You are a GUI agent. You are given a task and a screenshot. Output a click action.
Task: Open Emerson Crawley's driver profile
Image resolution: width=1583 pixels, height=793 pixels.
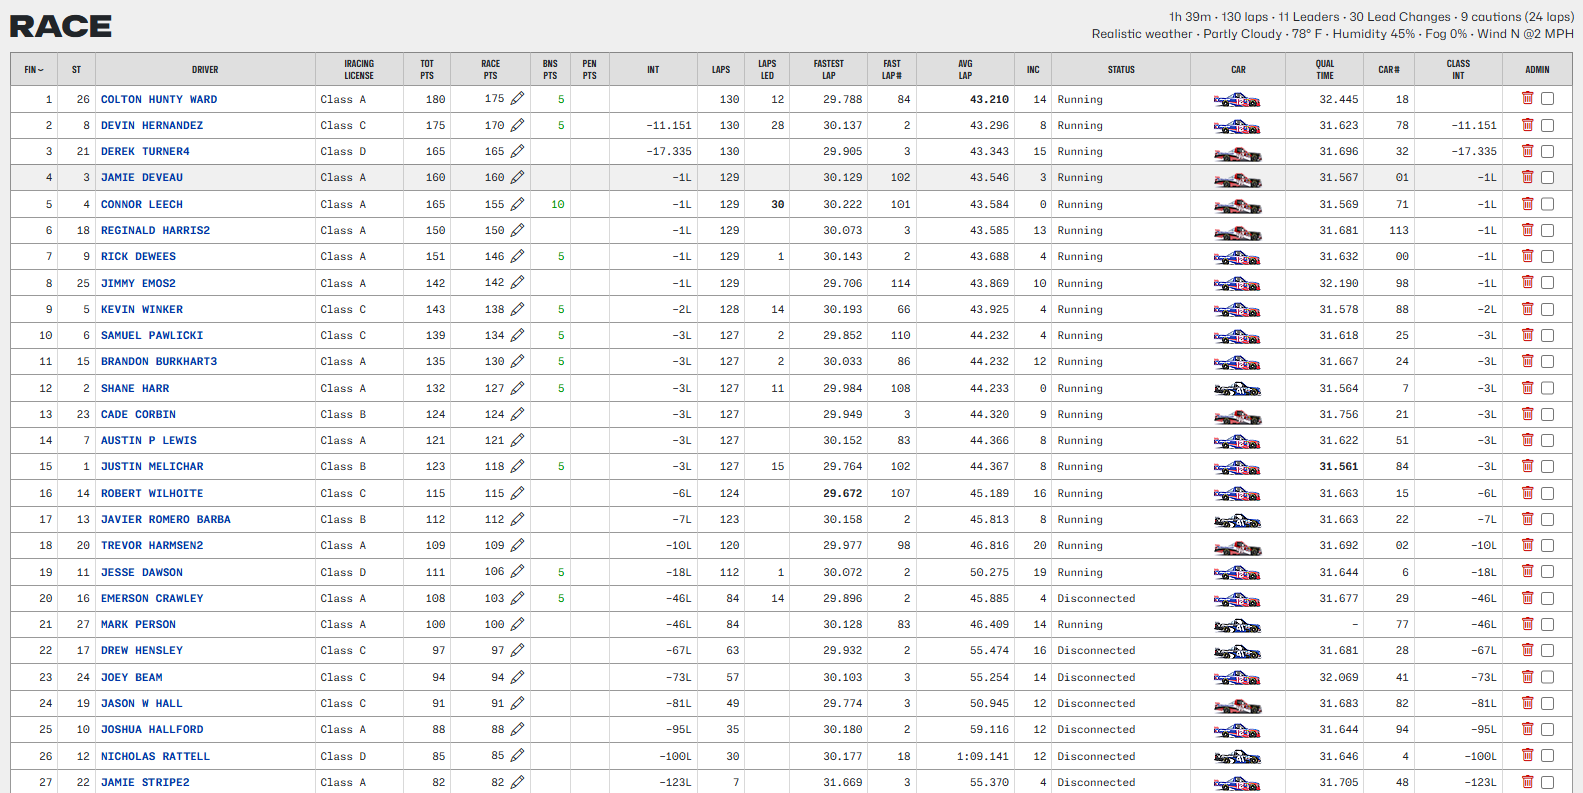coord(152,598)
